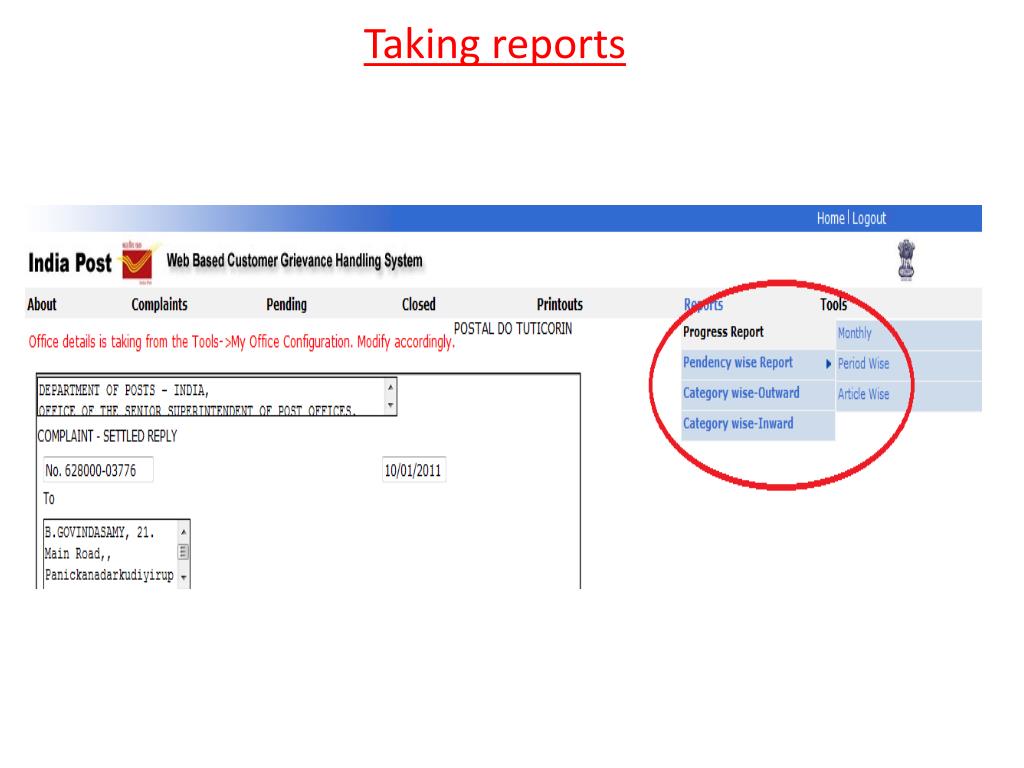
Task: Click the national emblem icon
Action: 906,260
